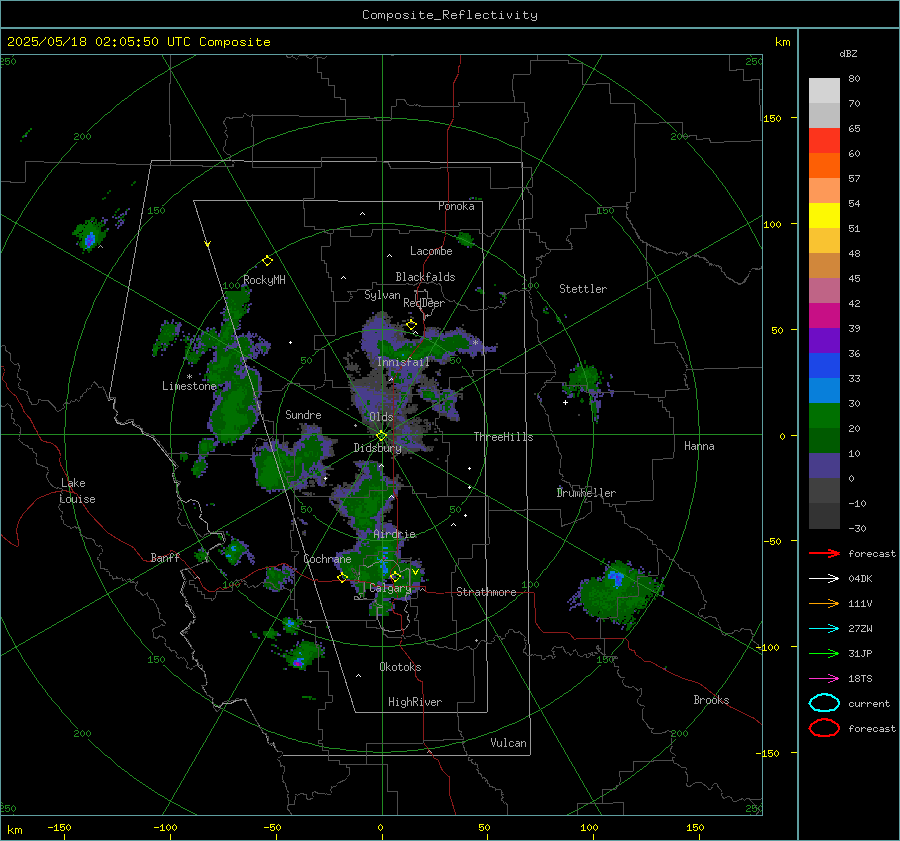Select the 80 dBZ light gray swatch
The image size is (900, 841).
tap(824, 91)
